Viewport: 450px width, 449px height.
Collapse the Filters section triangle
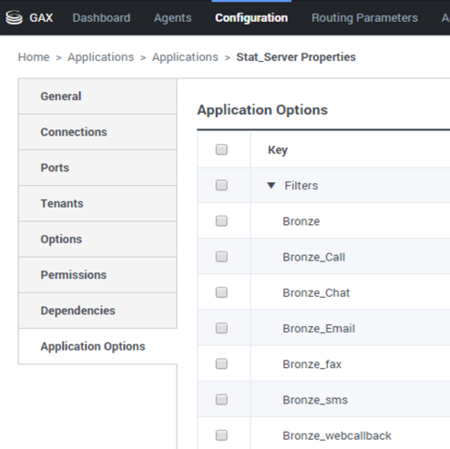coord(271,185)
